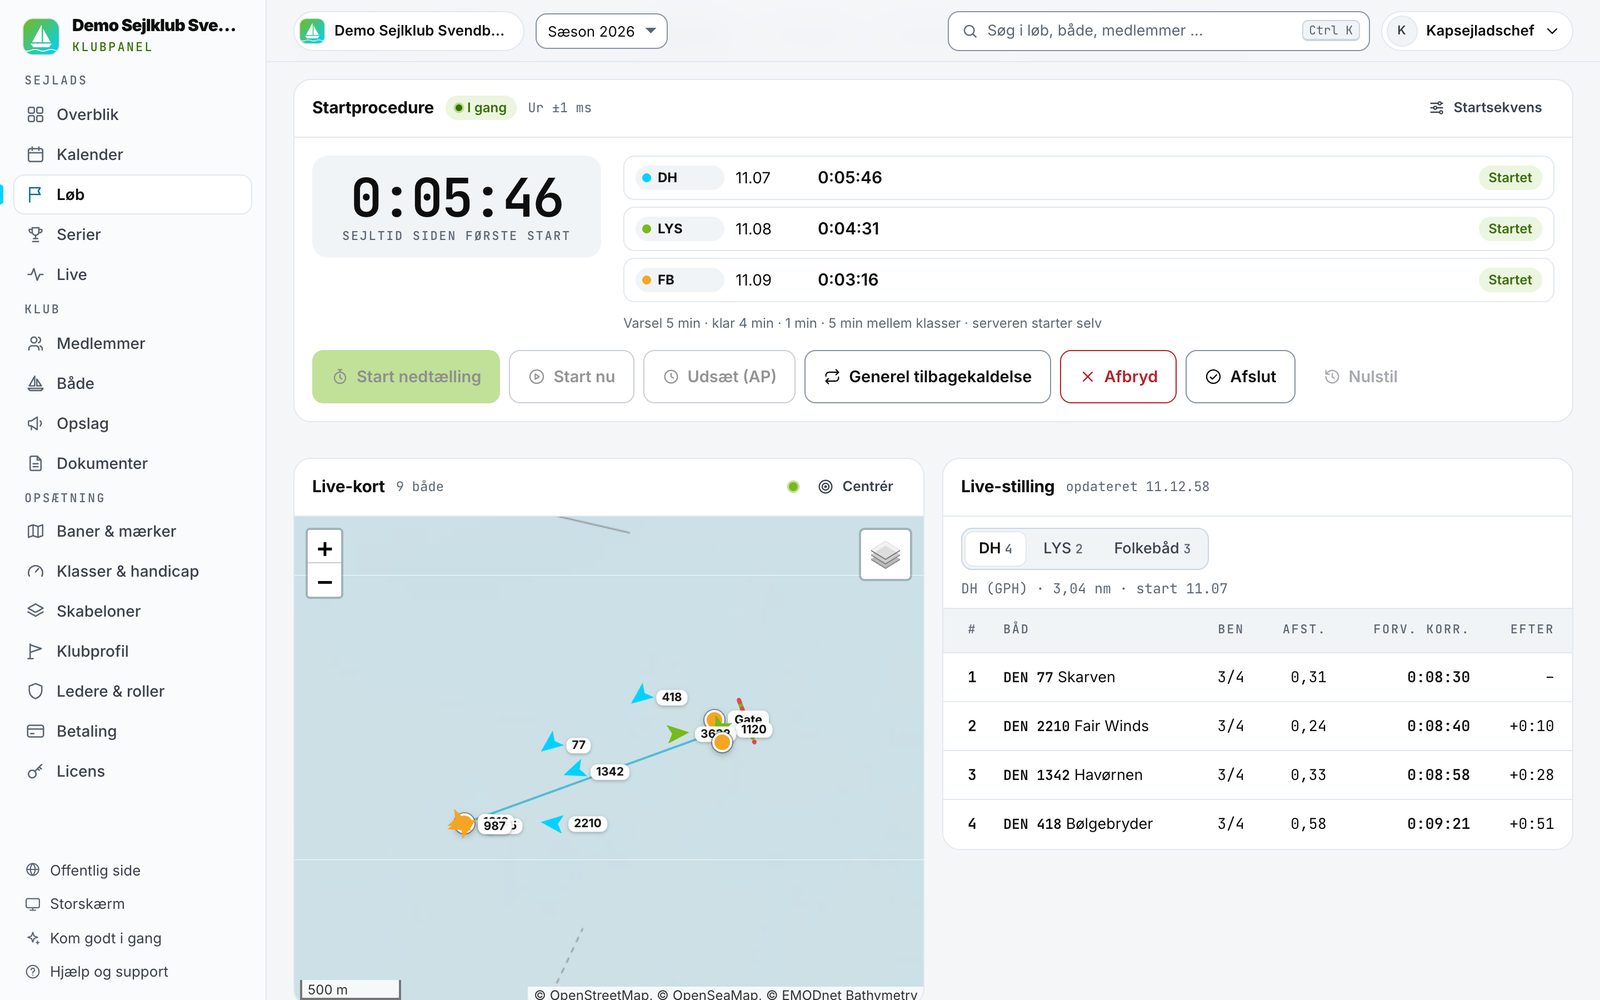Open Kom godt i gang
The height and width of the screenshot is (1000, 1600).
pos(105,938)
